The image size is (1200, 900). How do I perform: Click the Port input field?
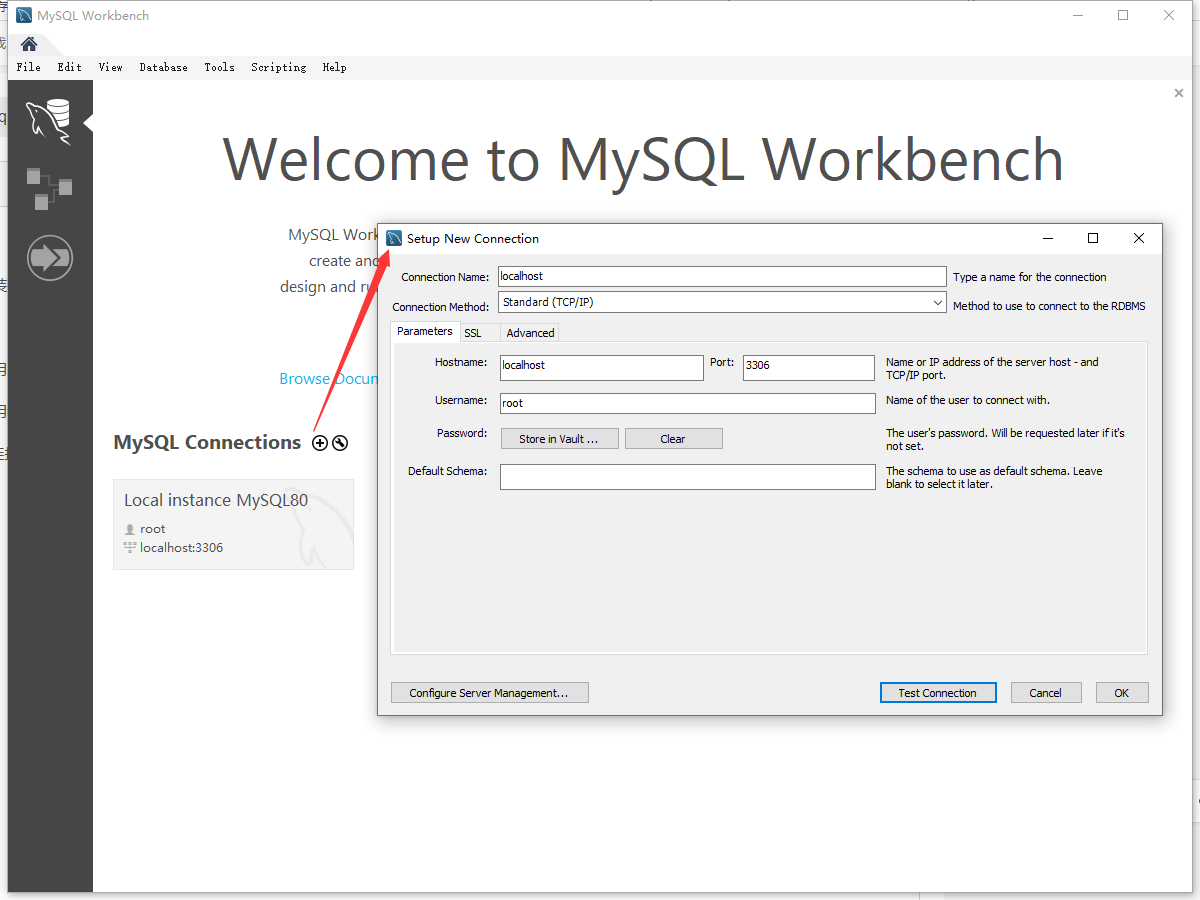click(x=808, y=367)
